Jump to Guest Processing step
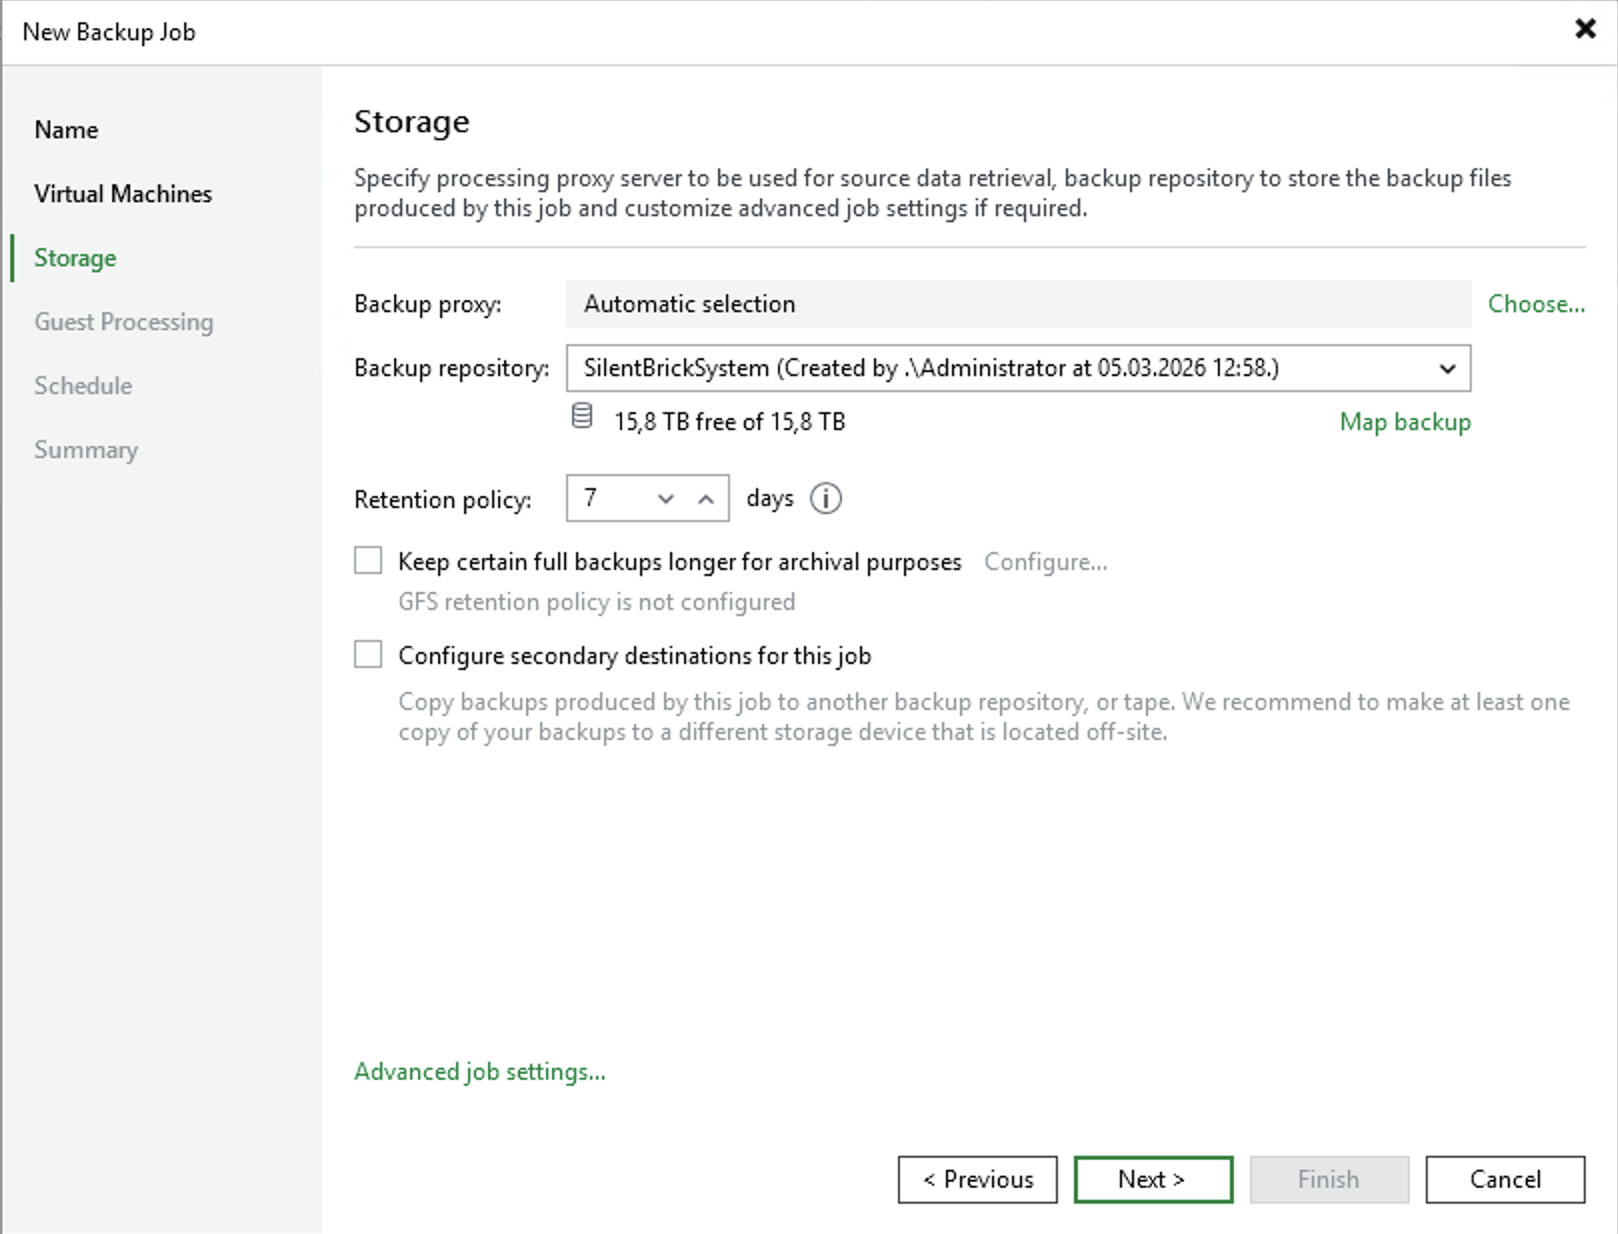Image resolution: width=1618 pixels, height=1234 pixels. pos(124,322)
